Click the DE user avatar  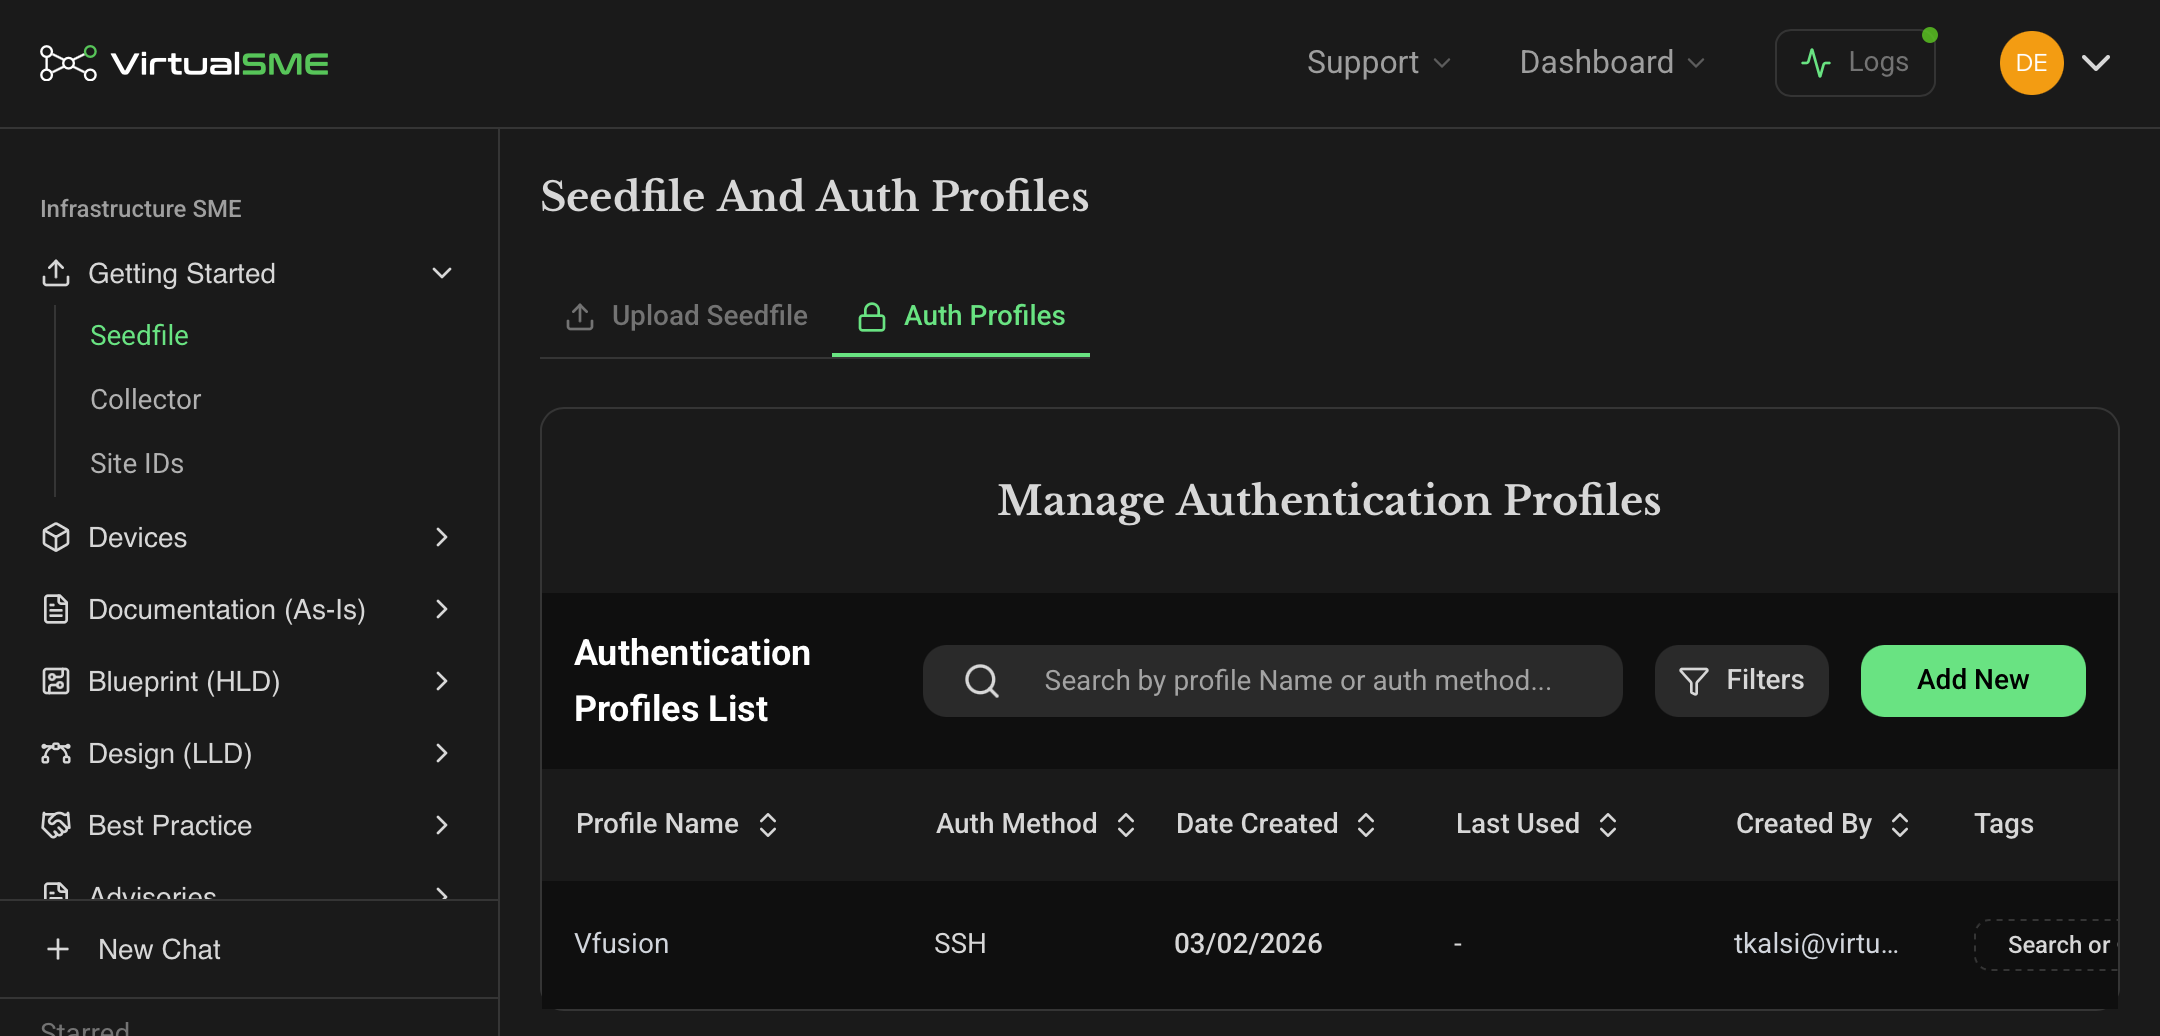2031,63
